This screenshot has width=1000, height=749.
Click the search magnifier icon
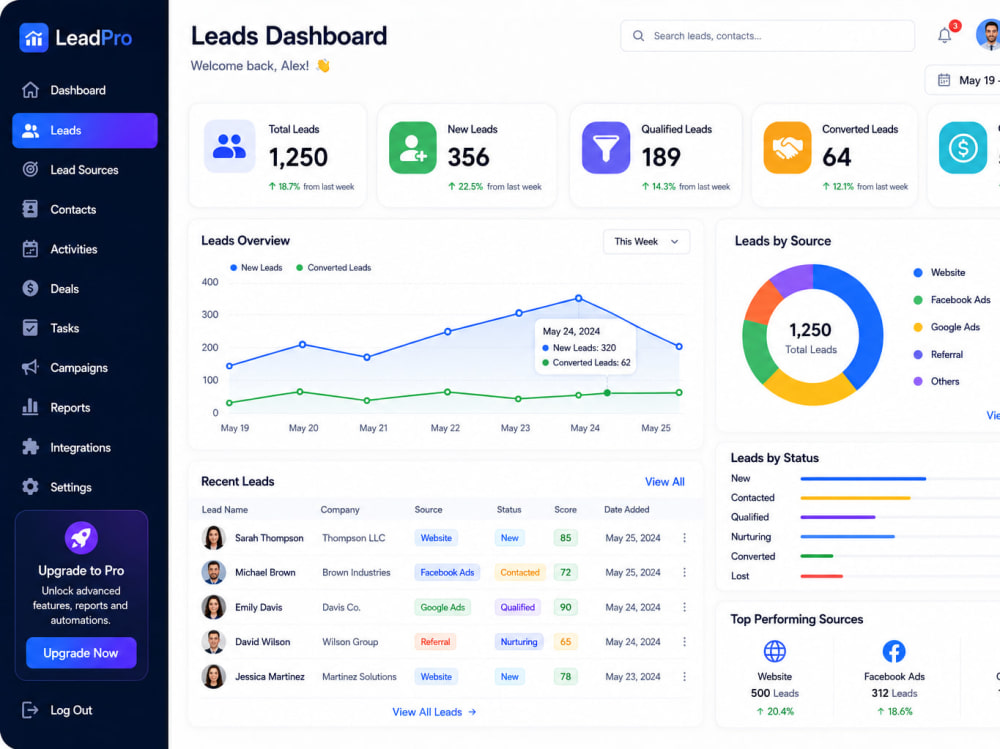(638, 36)
